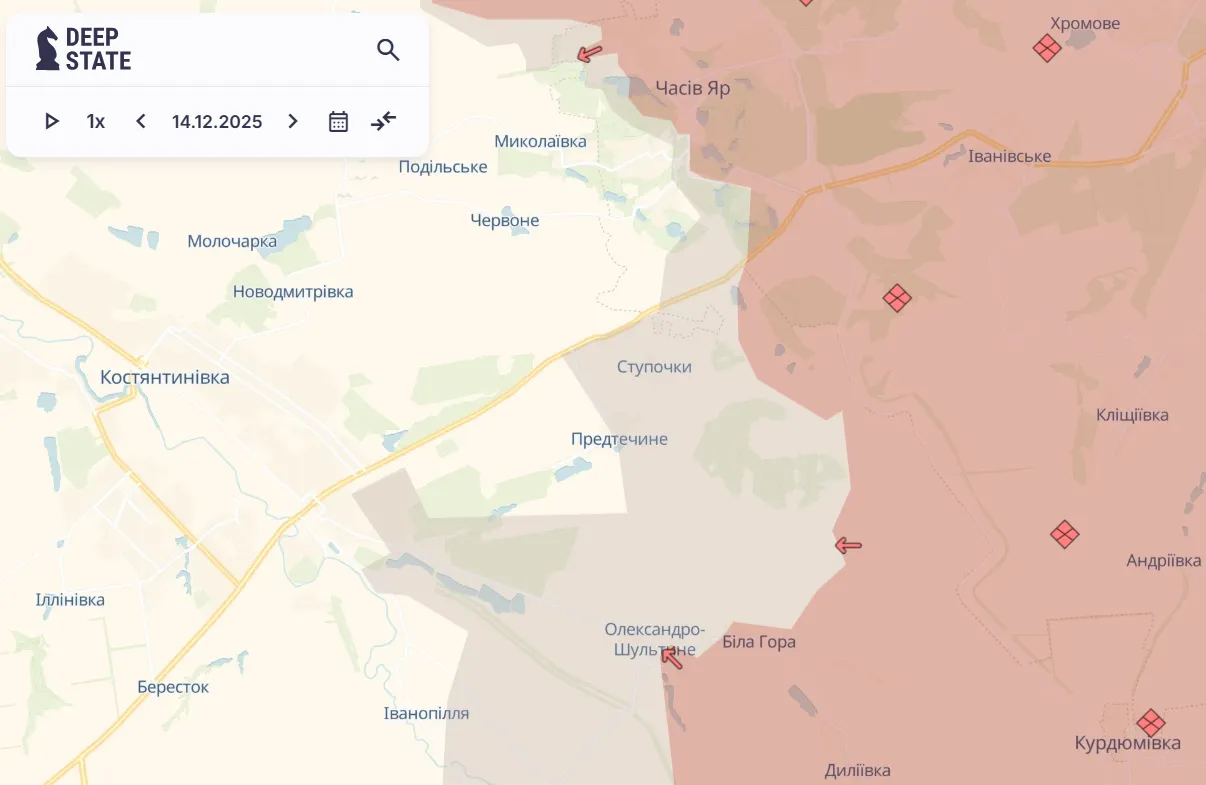Click the Молочарка label
Screen dimensions: 1206x785
pos(232,241)
